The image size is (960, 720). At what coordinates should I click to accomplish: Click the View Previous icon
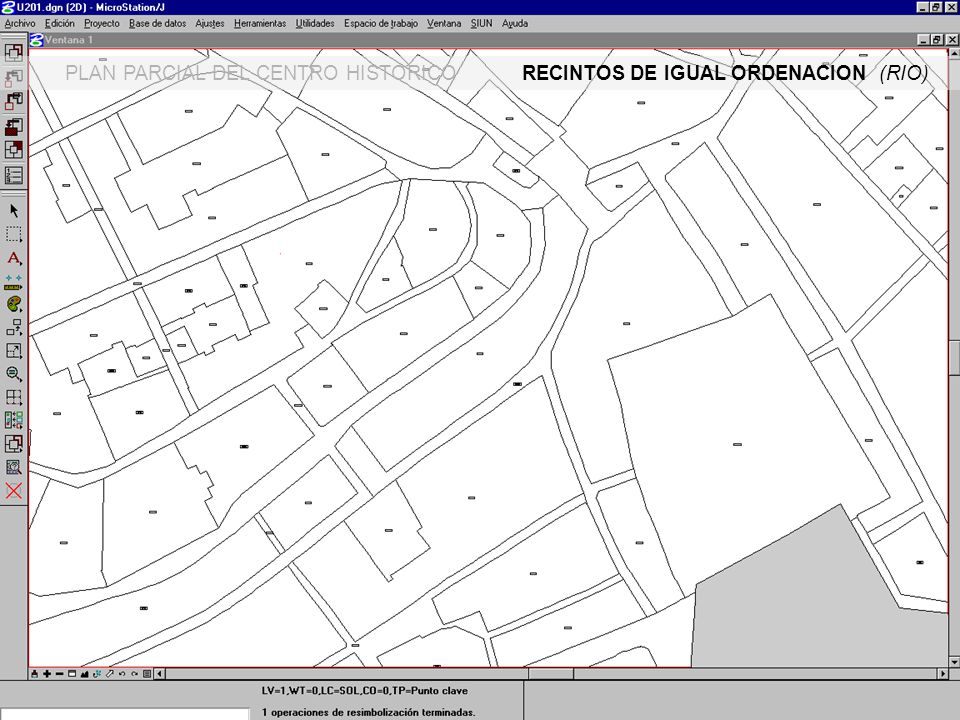coord(122,674)
